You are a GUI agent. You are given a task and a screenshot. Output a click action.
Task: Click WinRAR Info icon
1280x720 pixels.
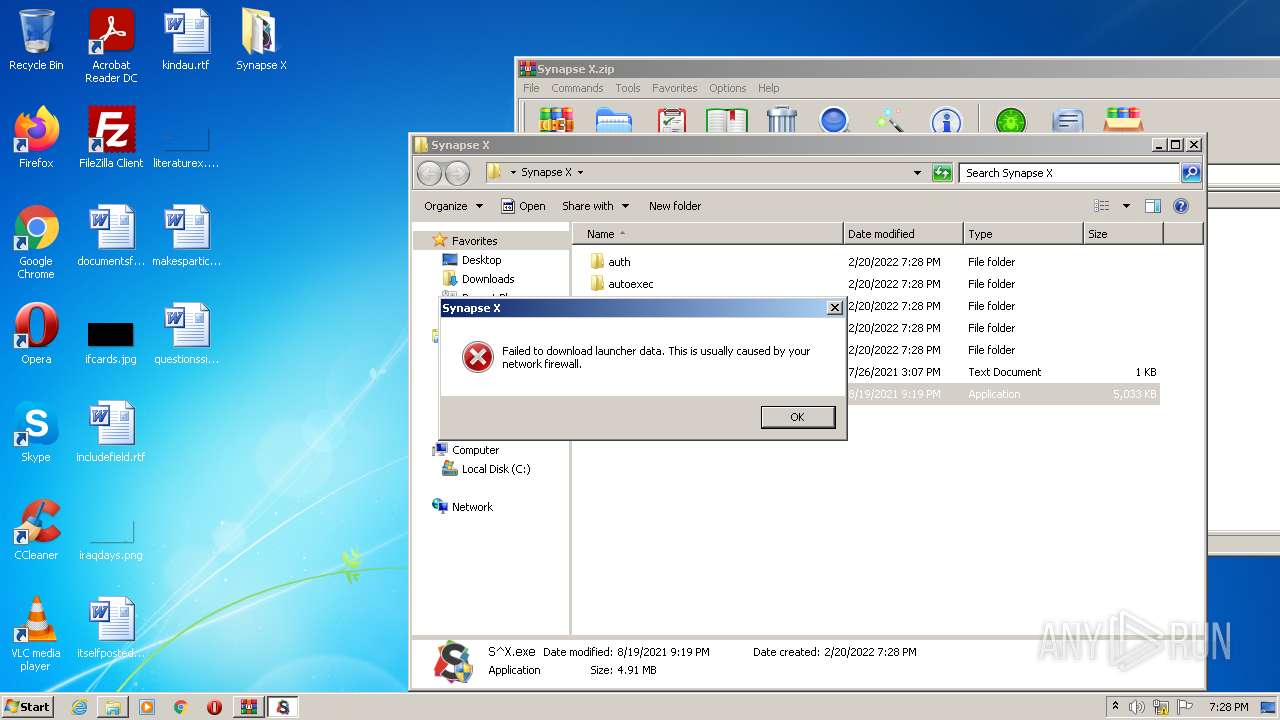click(945, 121)
